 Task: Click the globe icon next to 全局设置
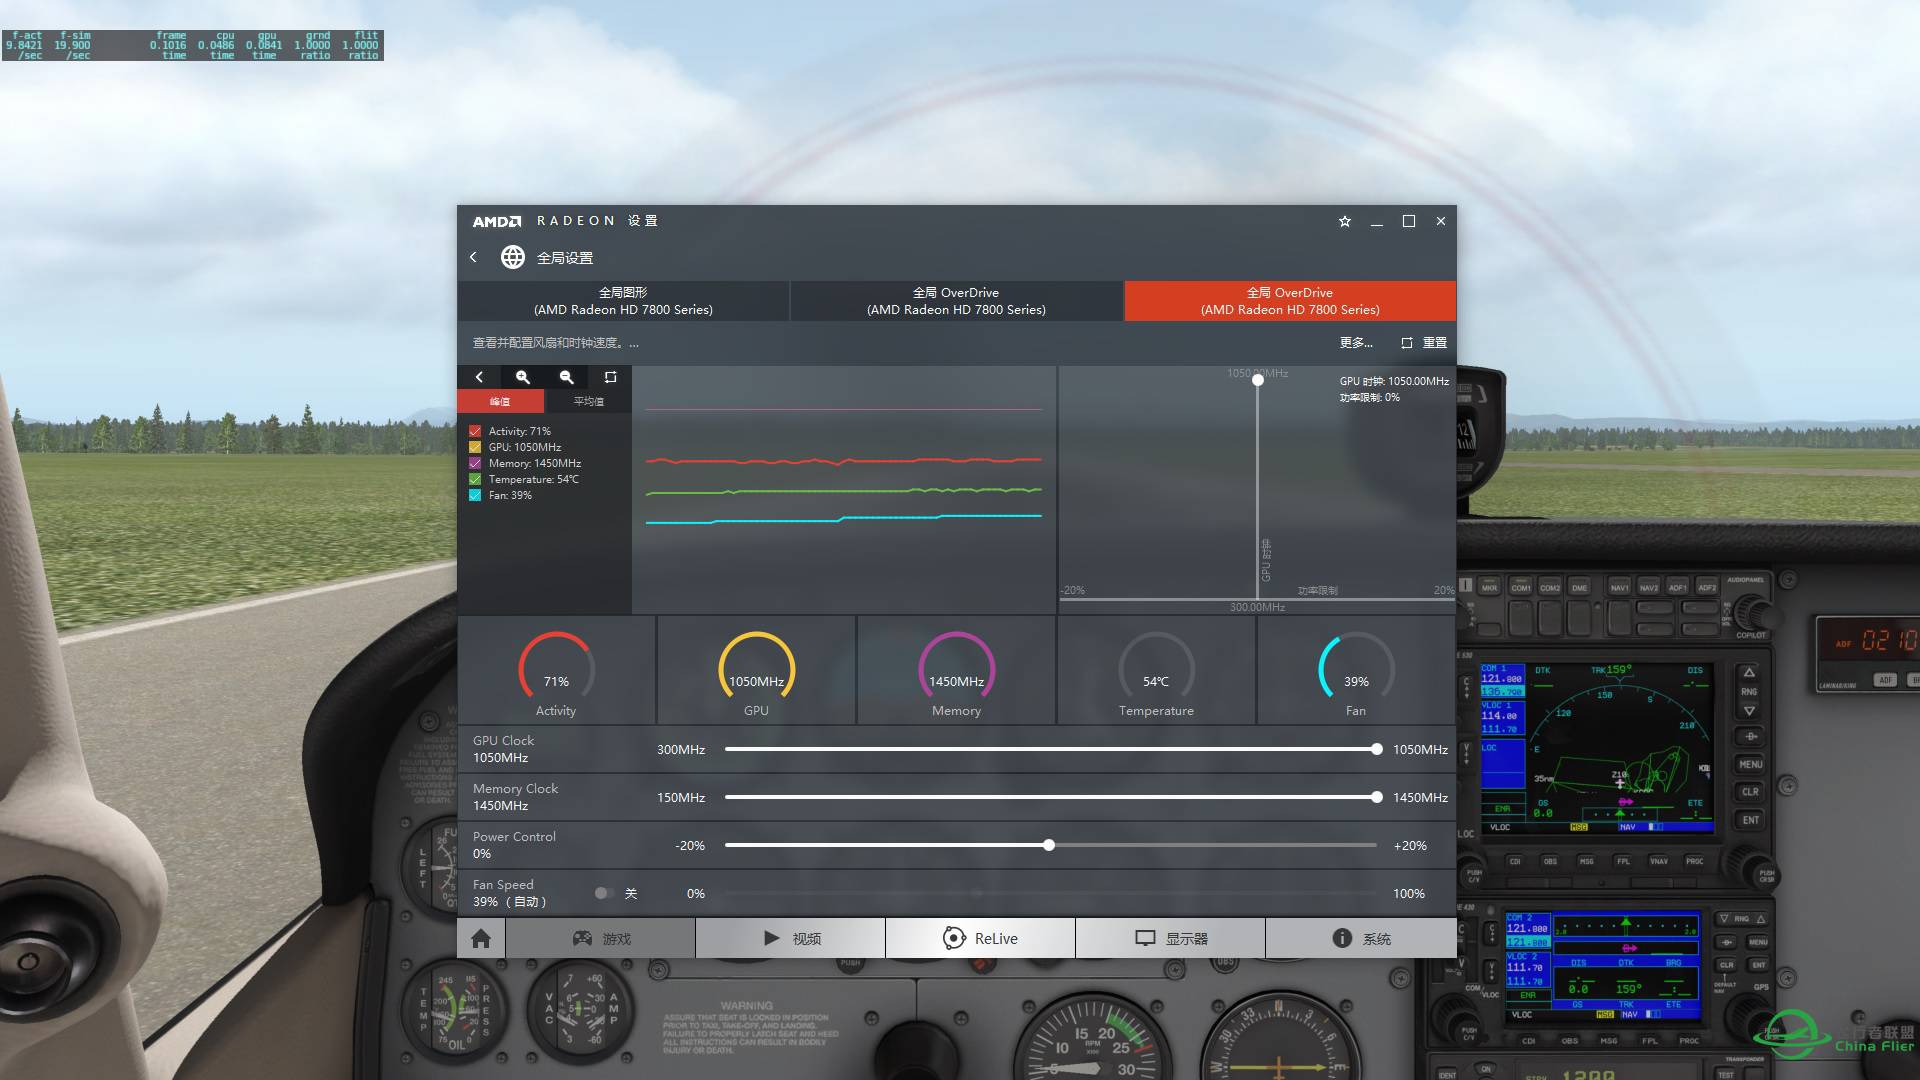tap(513, 257)
